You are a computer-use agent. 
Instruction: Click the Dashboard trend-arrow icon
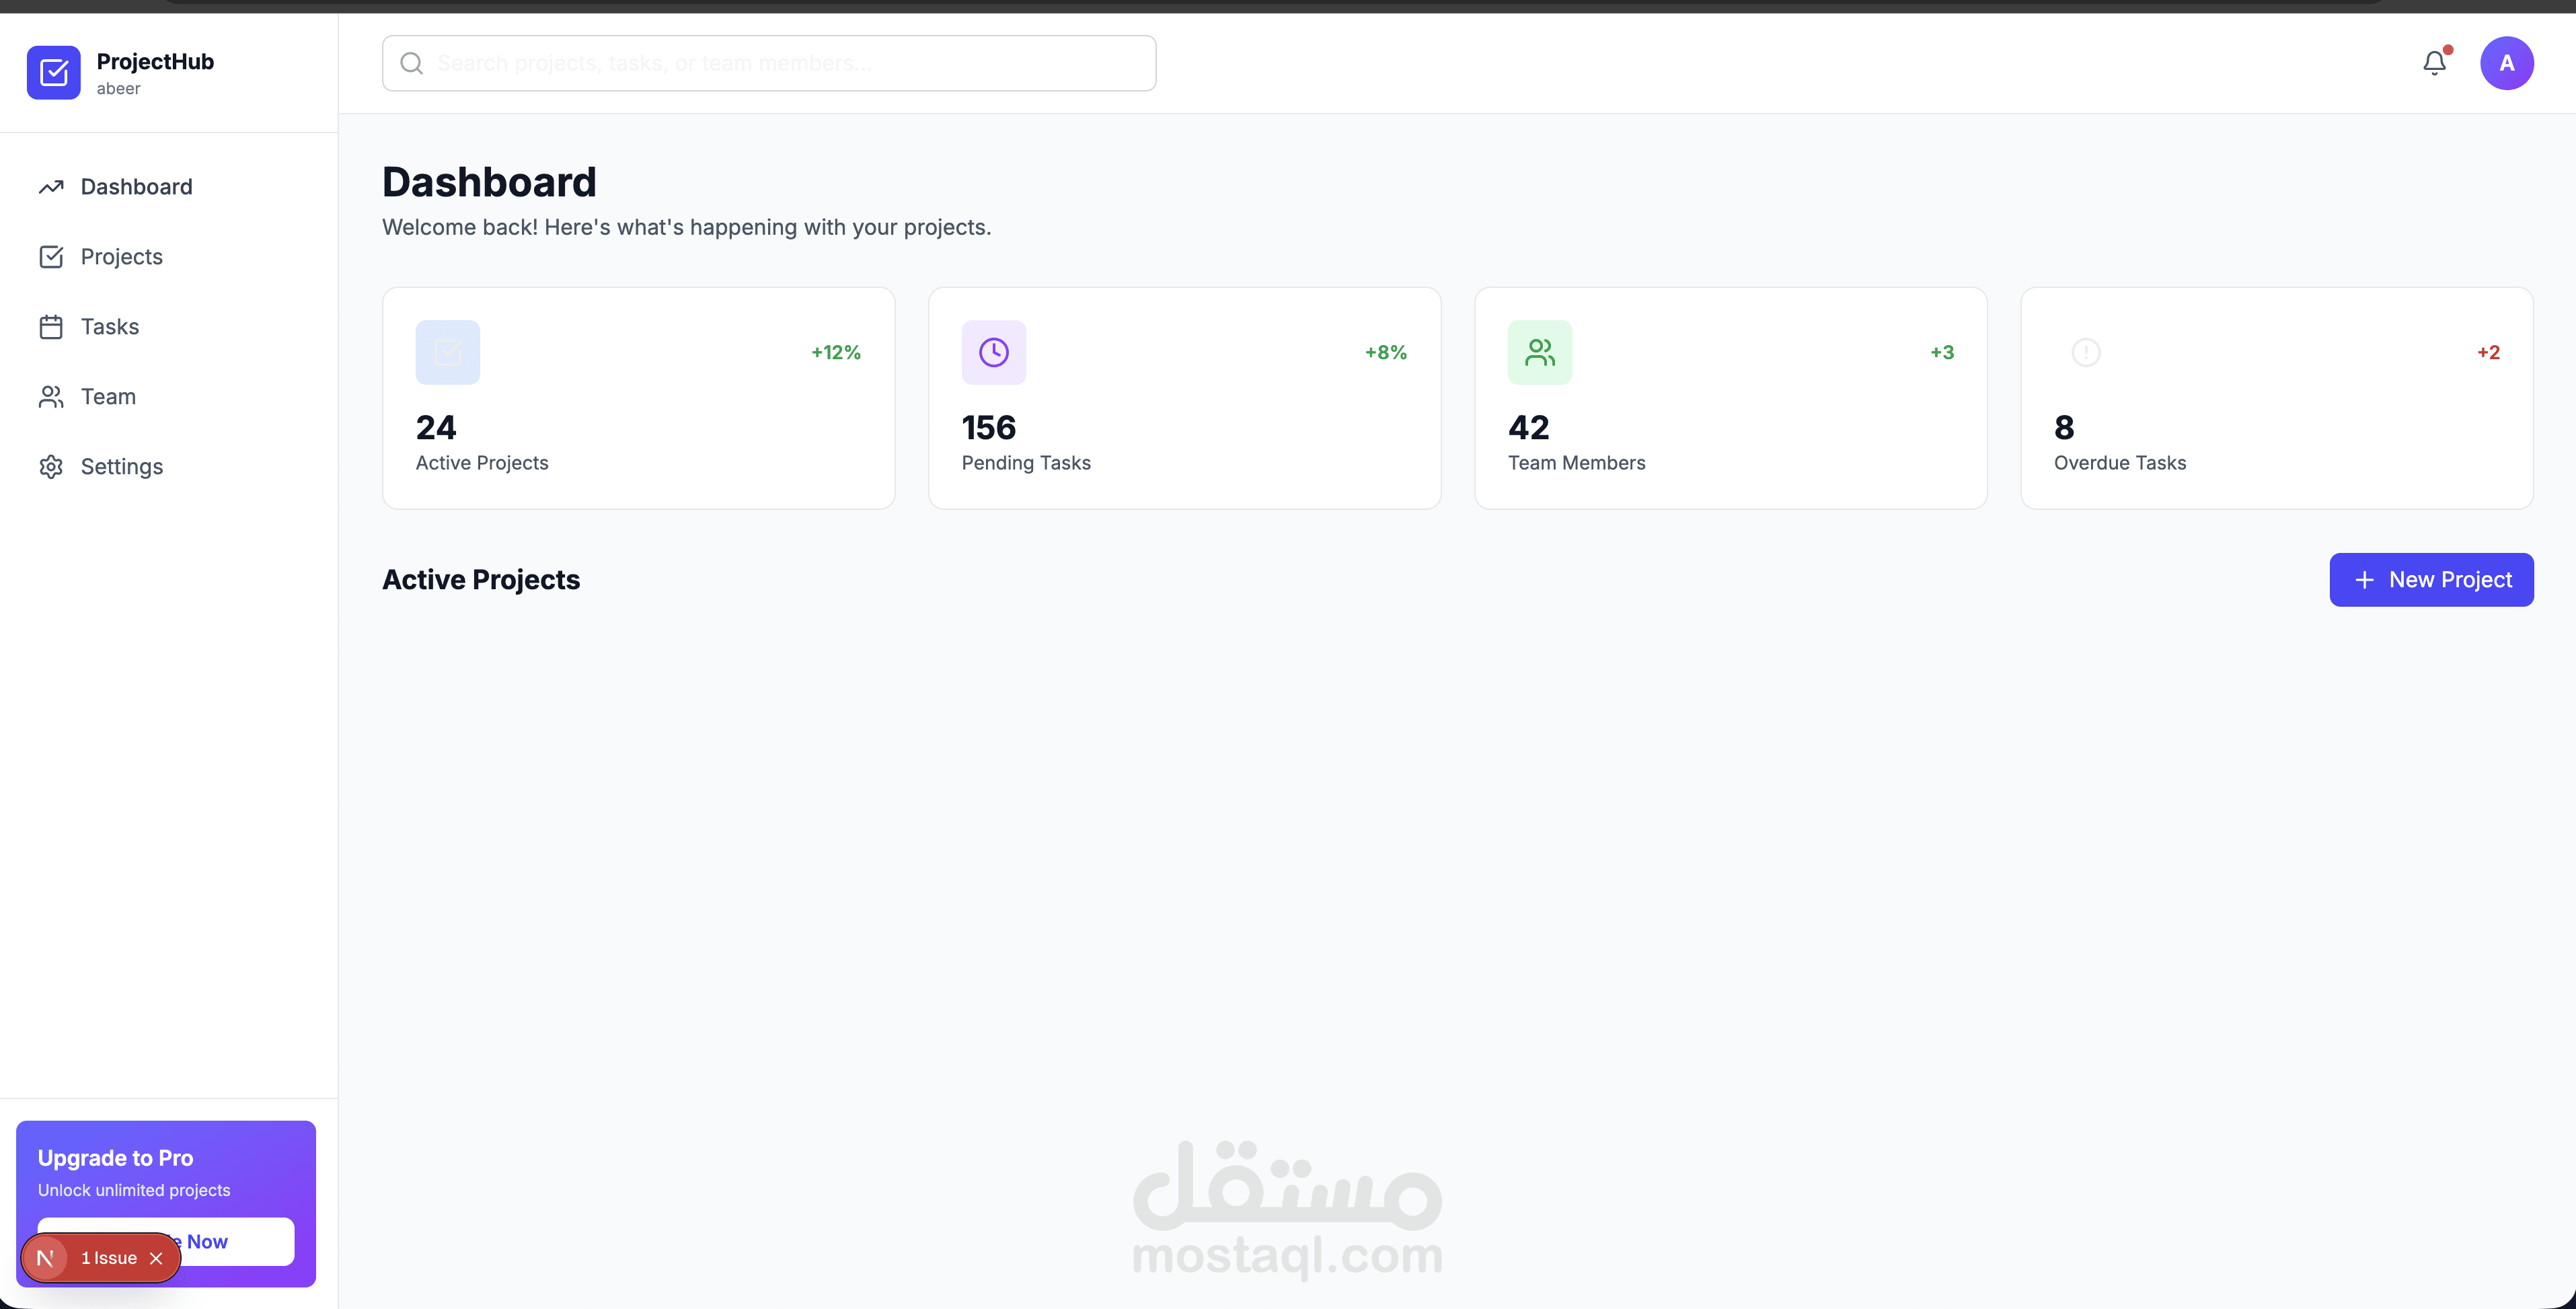point(51,187)
